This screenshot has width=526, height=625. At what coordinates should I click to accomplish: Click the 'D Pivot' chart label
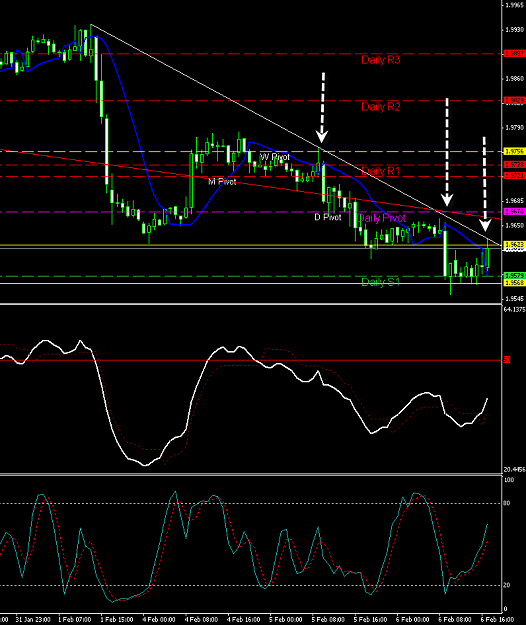pos(328,217)
